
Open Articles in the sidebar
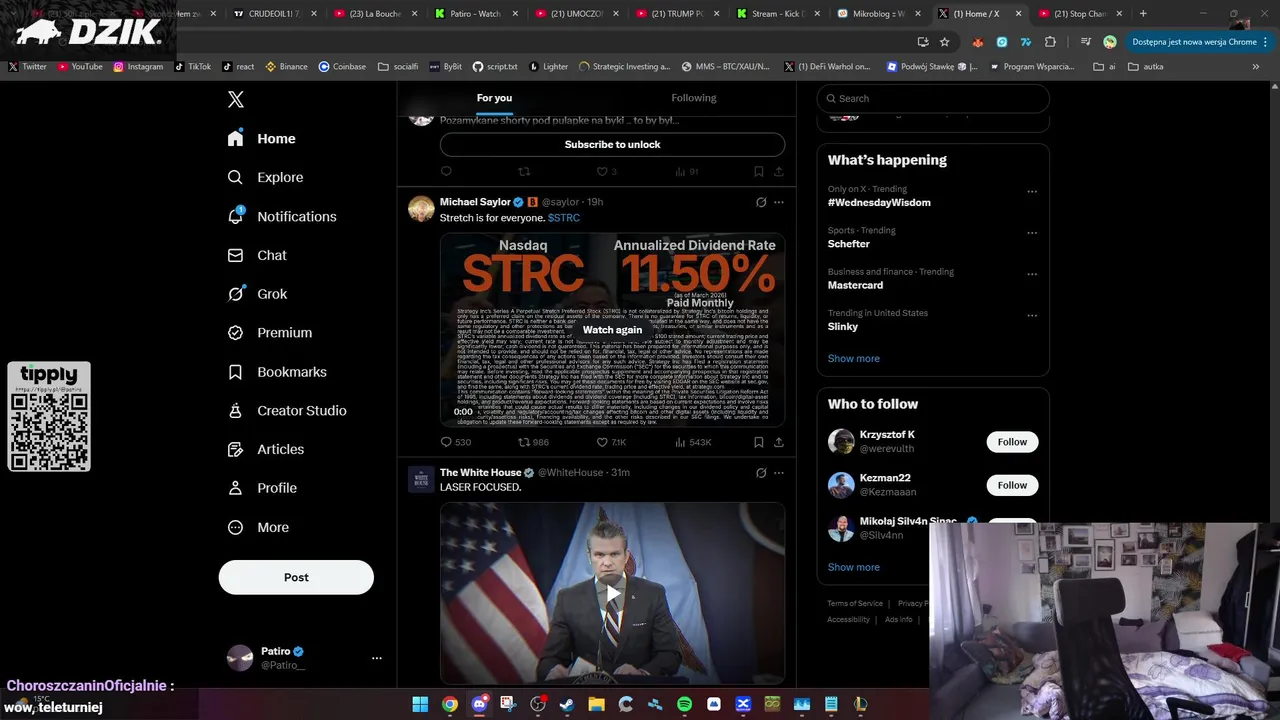(266, 449)
